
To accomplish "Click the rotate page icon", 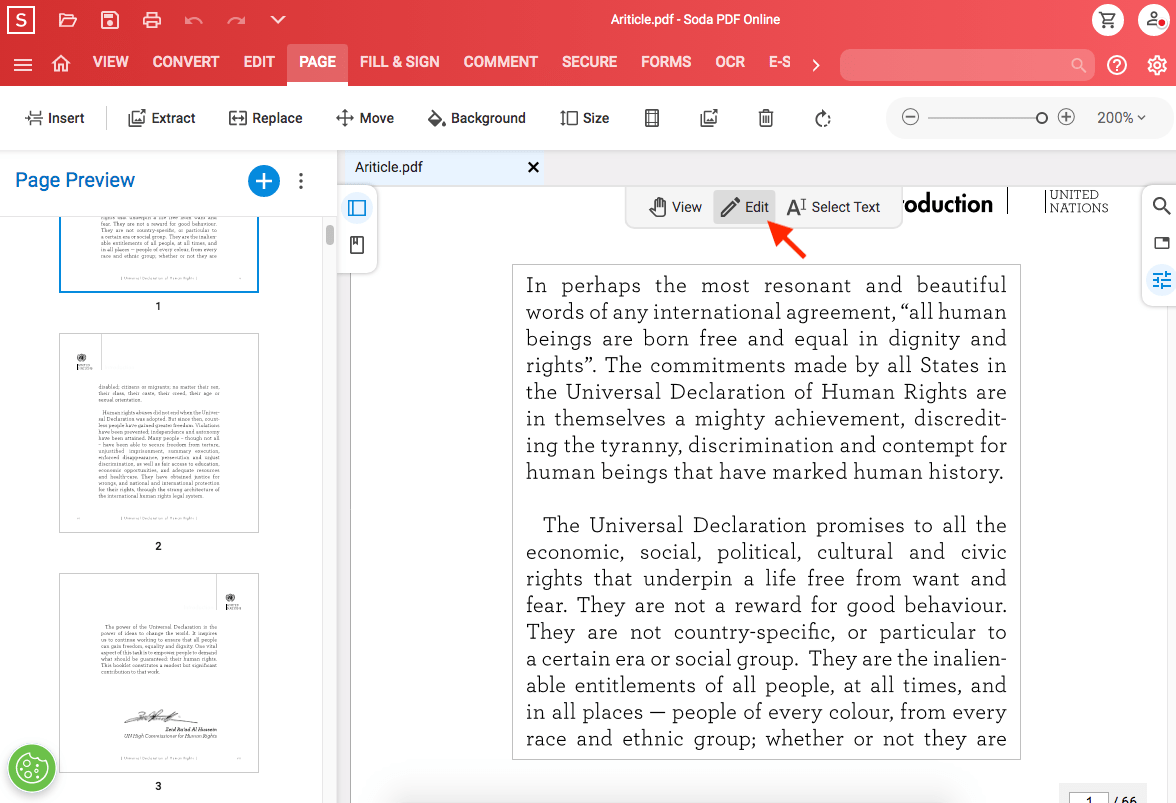I will pyautogui.click(x=822, y=118).
